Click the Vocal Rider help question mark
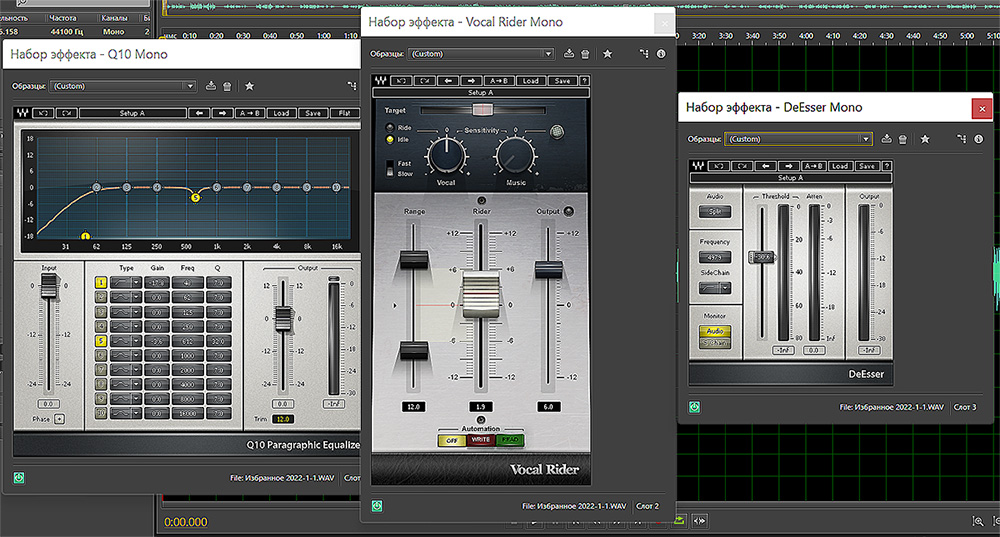Image resolution: width=1000 pixels, height=537 pixels. pos(584,81)
